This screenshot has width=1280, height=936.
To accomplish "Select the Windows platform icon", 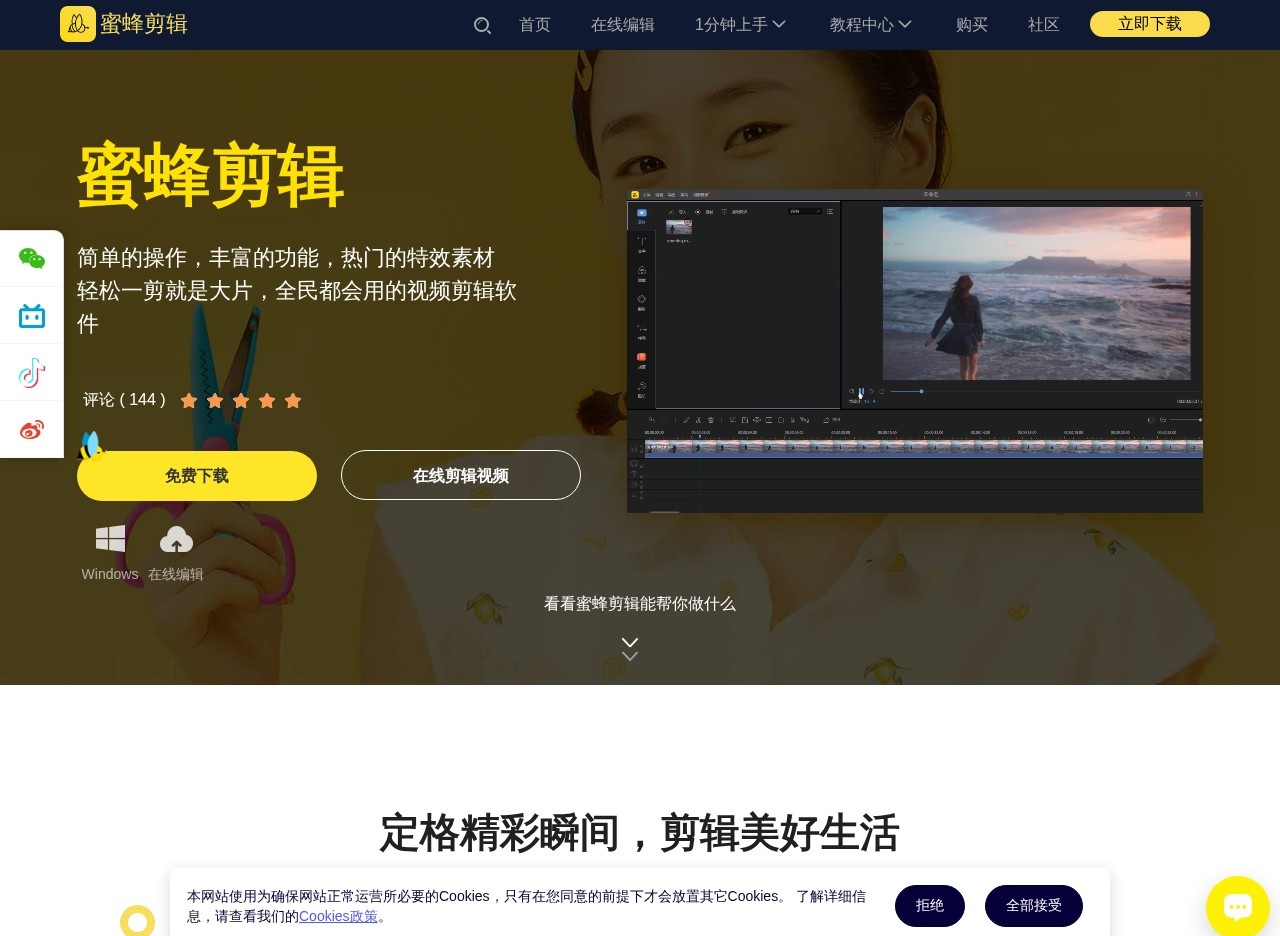I will tap(110, 539).
